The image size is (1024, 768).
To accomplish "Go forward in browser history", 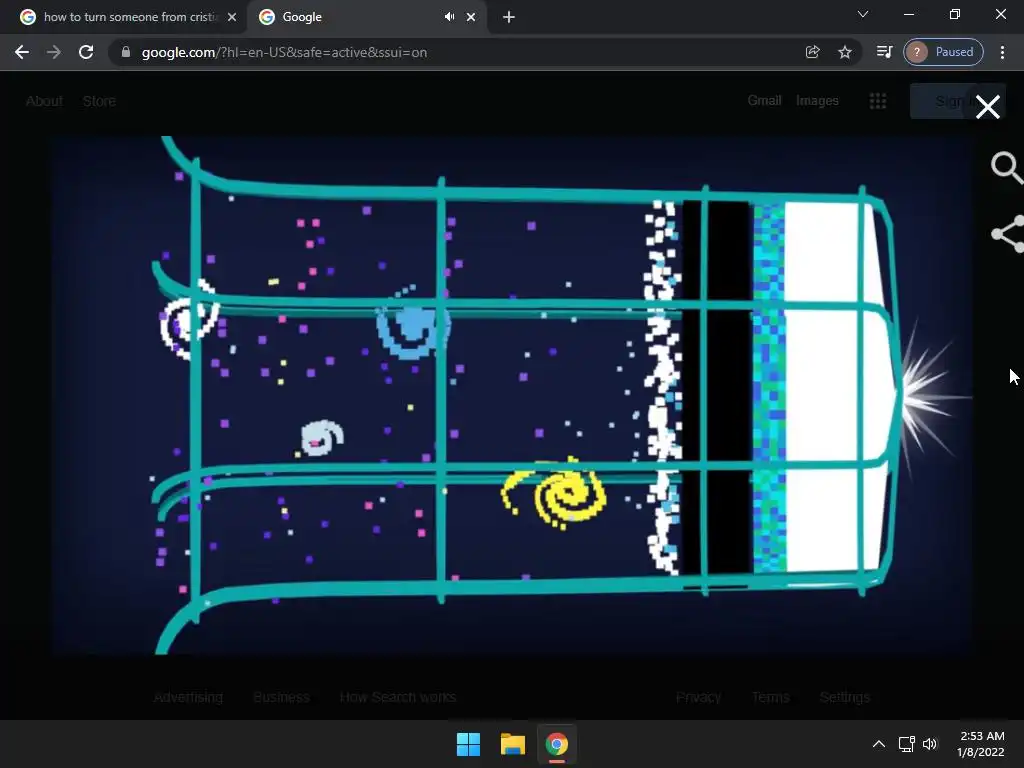I will (x=54, y=52).
